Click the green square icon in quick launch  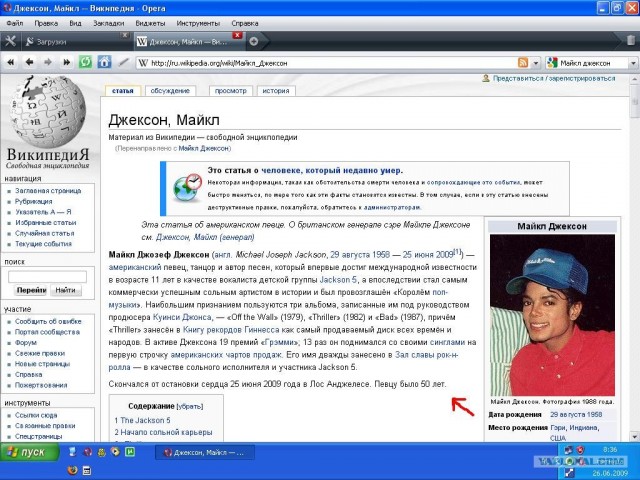coord(130,452)
